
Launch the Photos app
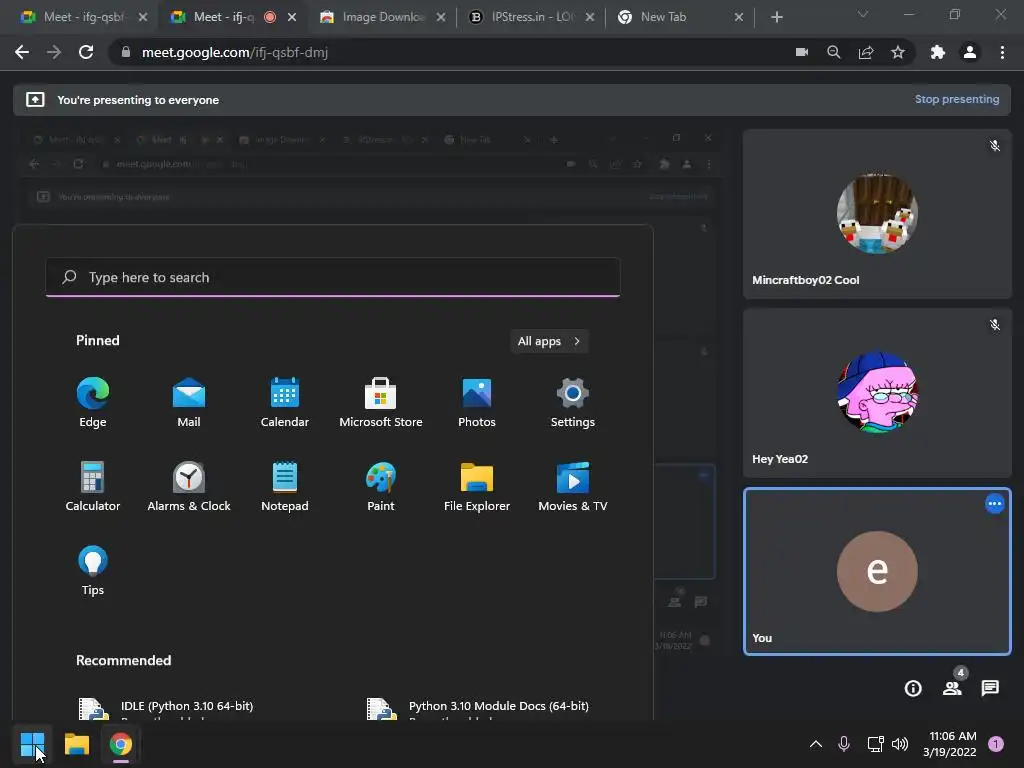click(477, 402)
